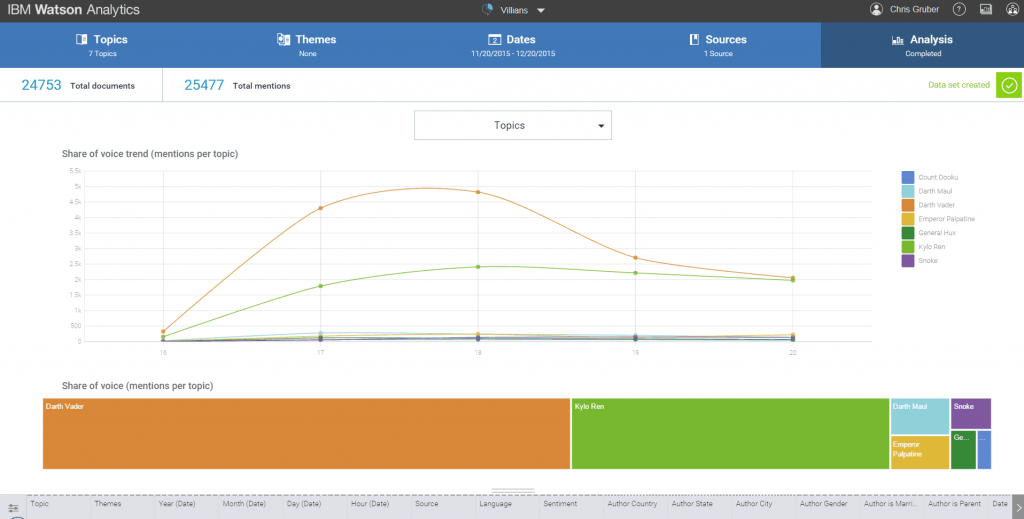Screen dimensions: 1024x519
Task: Click the green data set created checkmark
Action: (1009, 86)
